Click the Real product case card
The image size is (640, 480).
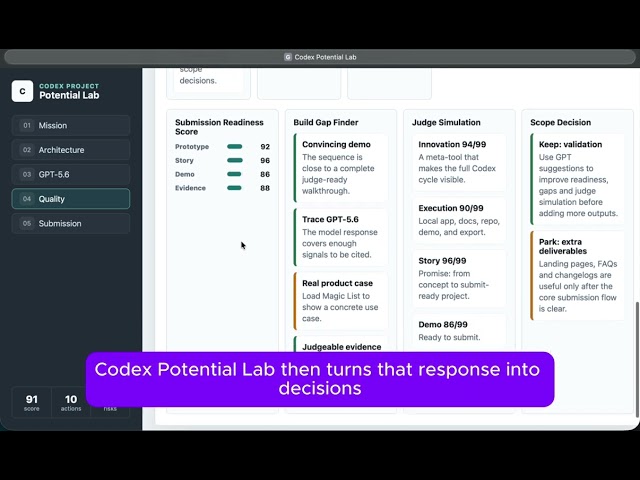coord(341,301)
